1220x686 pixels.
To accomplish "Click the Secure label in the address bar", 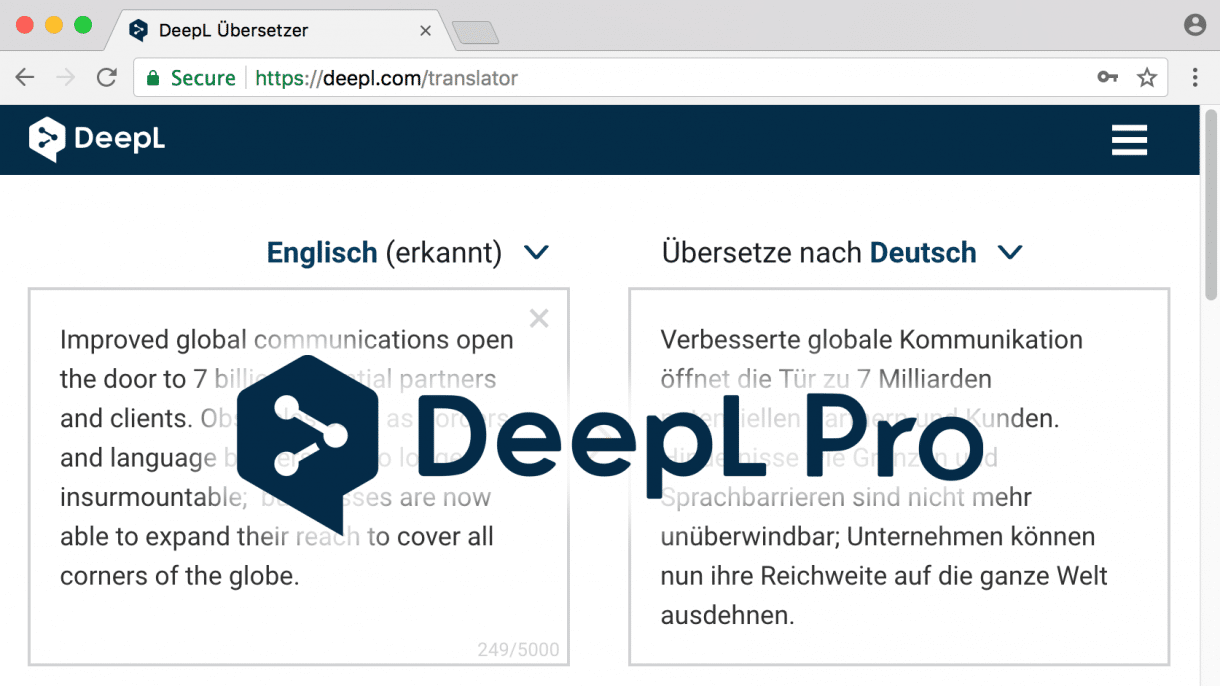I will tap(202, 77).
